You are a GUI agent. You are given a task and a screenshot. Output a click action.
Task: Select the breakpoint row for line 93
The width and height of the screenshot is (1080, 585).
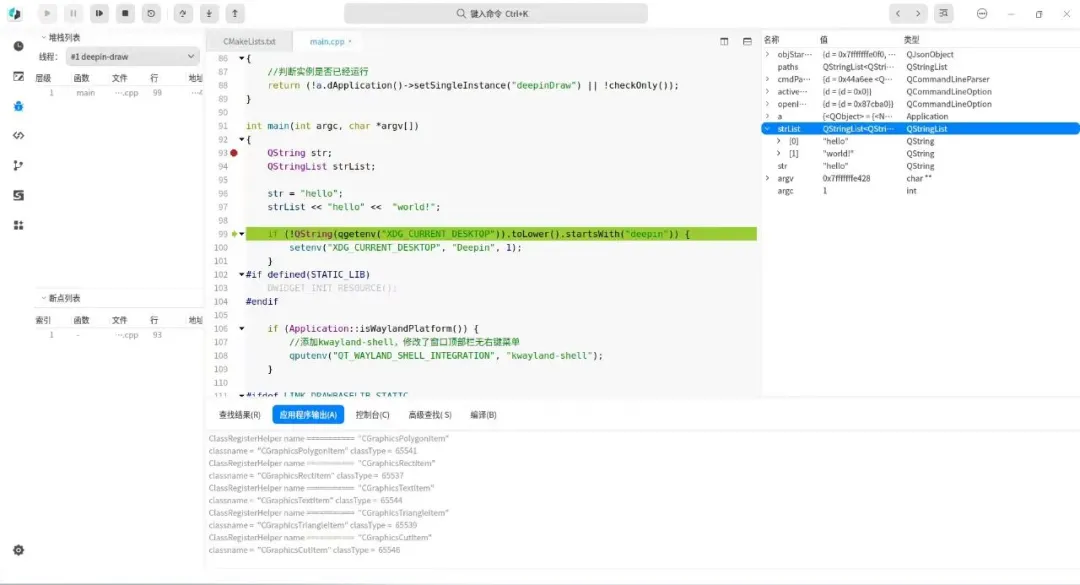pyautogui.click(x=119, y=335)
